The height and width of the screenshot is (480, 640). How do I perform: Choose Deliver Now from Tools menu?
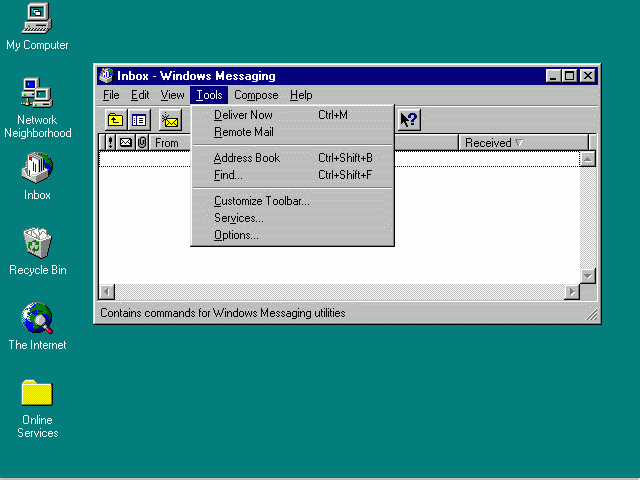point(292,115)
